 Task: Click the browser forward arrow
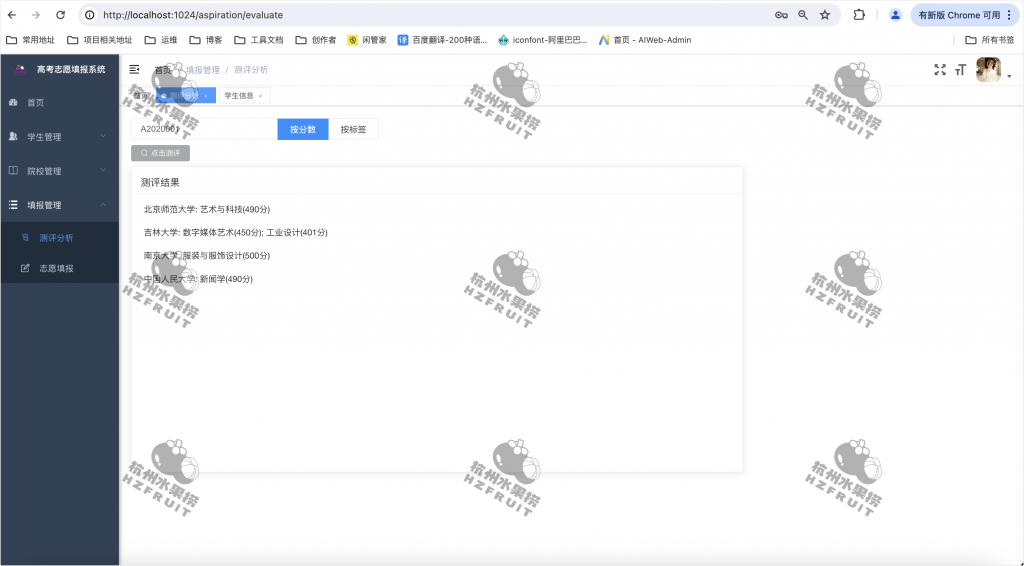pos(36,15)
